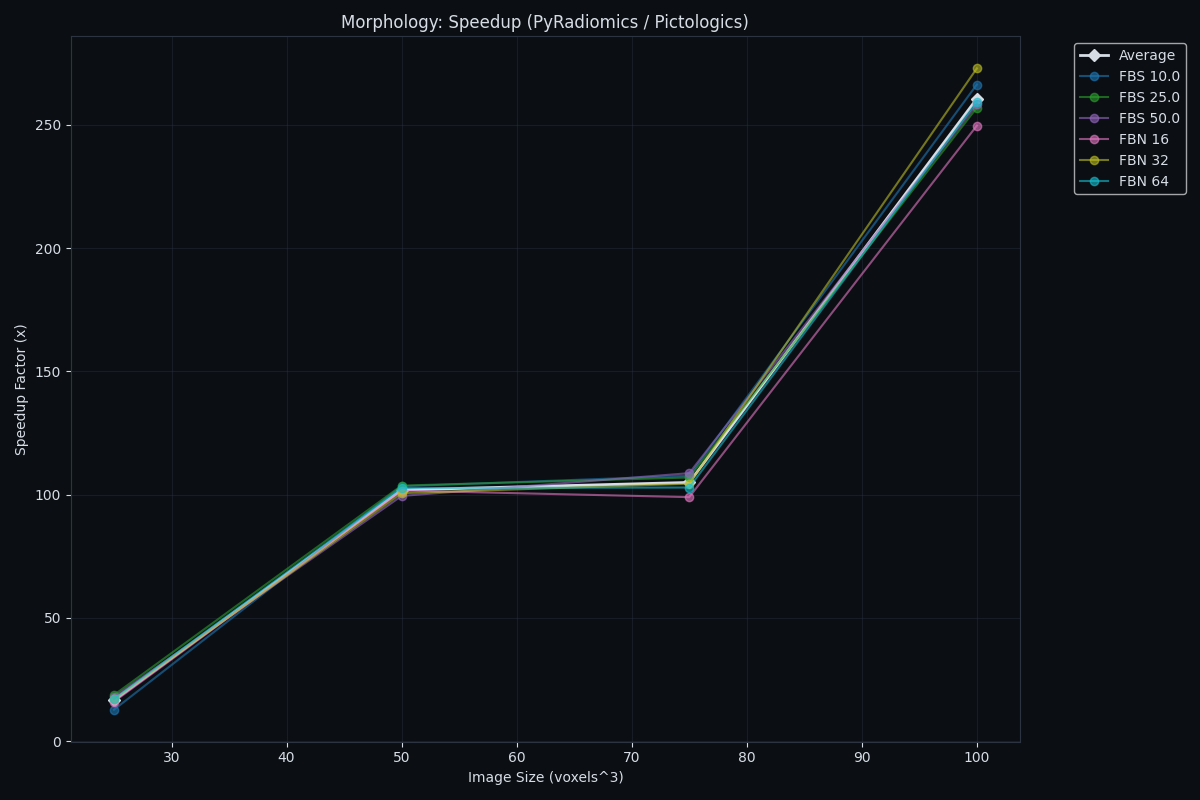Click the cluster of data points at size 50

[401, 490]
